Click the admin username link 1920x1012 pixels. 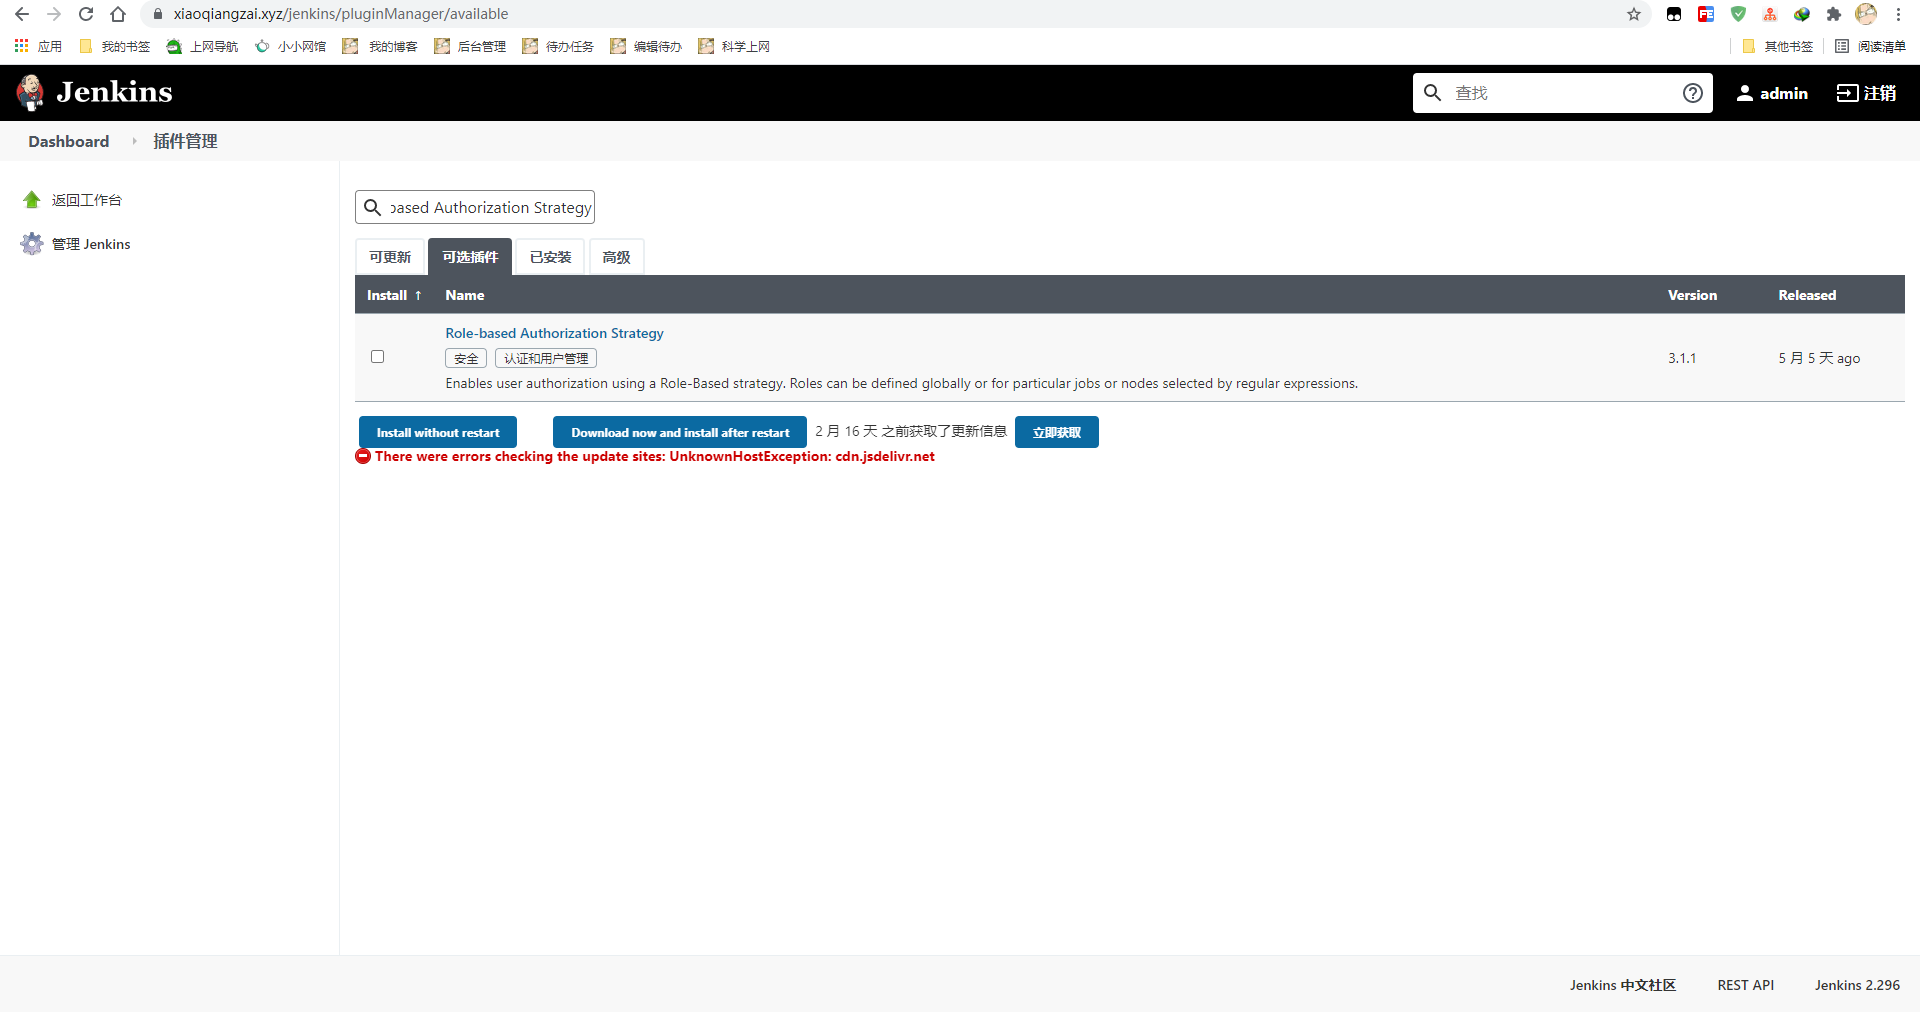[1784, 93]
